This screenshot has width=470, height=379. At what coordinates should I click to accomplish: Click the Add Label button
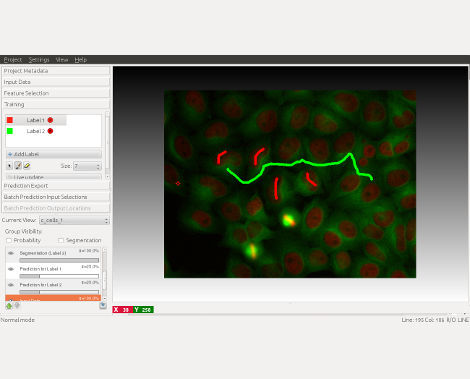coord(54,154)
